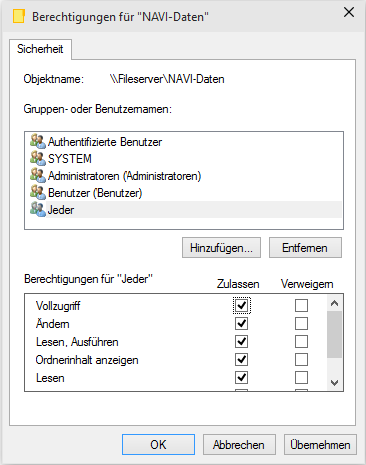Uncheck Vollzugriff allow checkbox
Viewport: 366px width, 465px height.
pyautogui.click(x=241, y=305)
